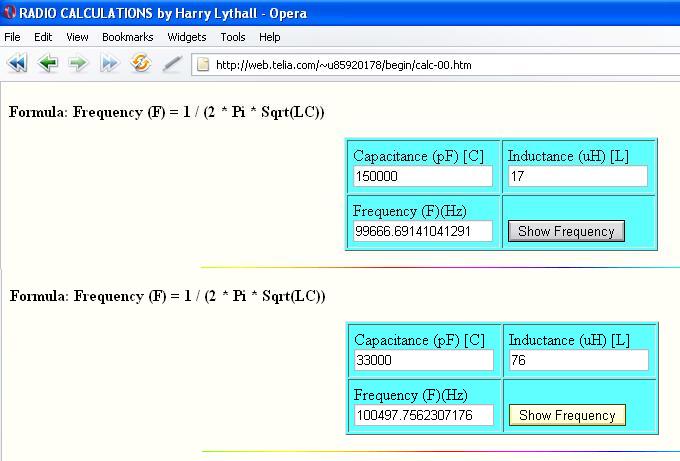Image resolution: width=680 pixels, height=461 pixels.
Task: Click the wand pencil toolbar icon
Action: (x=172, y=64)
